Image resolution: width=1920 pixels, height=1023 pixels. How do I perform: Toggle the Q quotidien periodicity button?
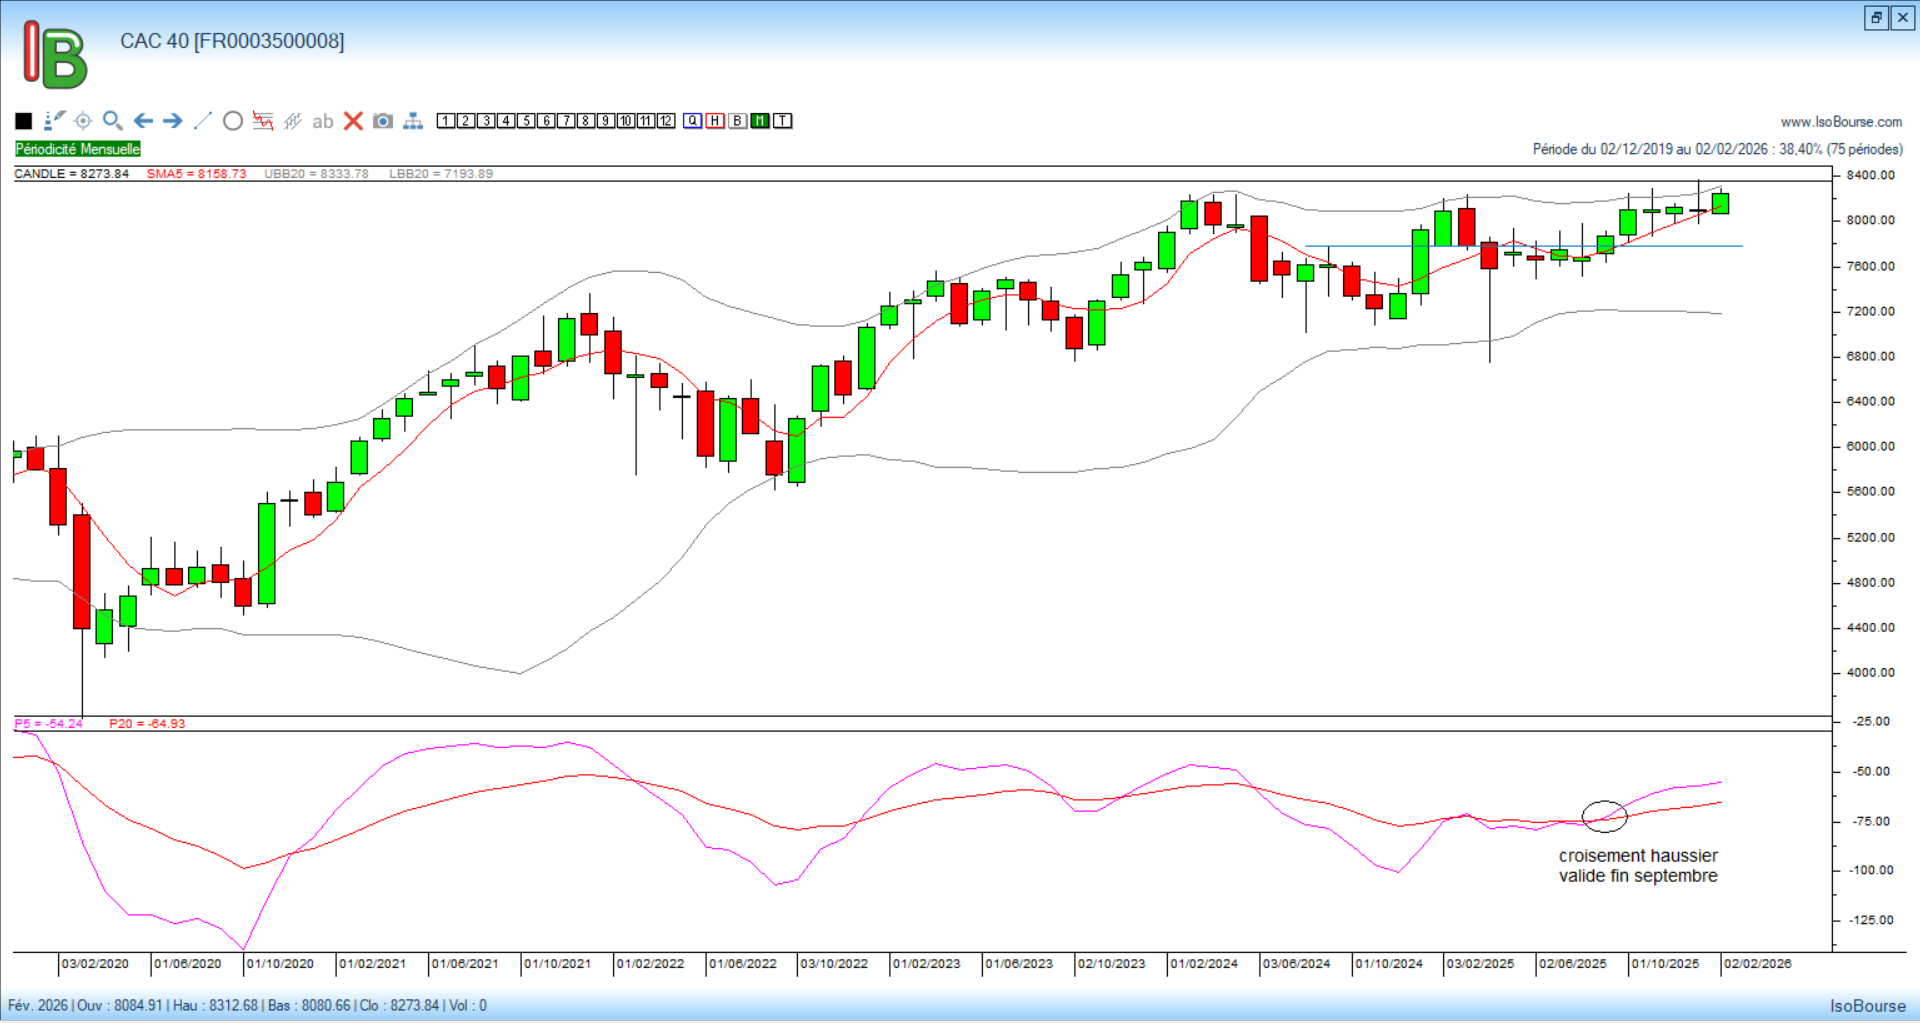pos(693,121)
